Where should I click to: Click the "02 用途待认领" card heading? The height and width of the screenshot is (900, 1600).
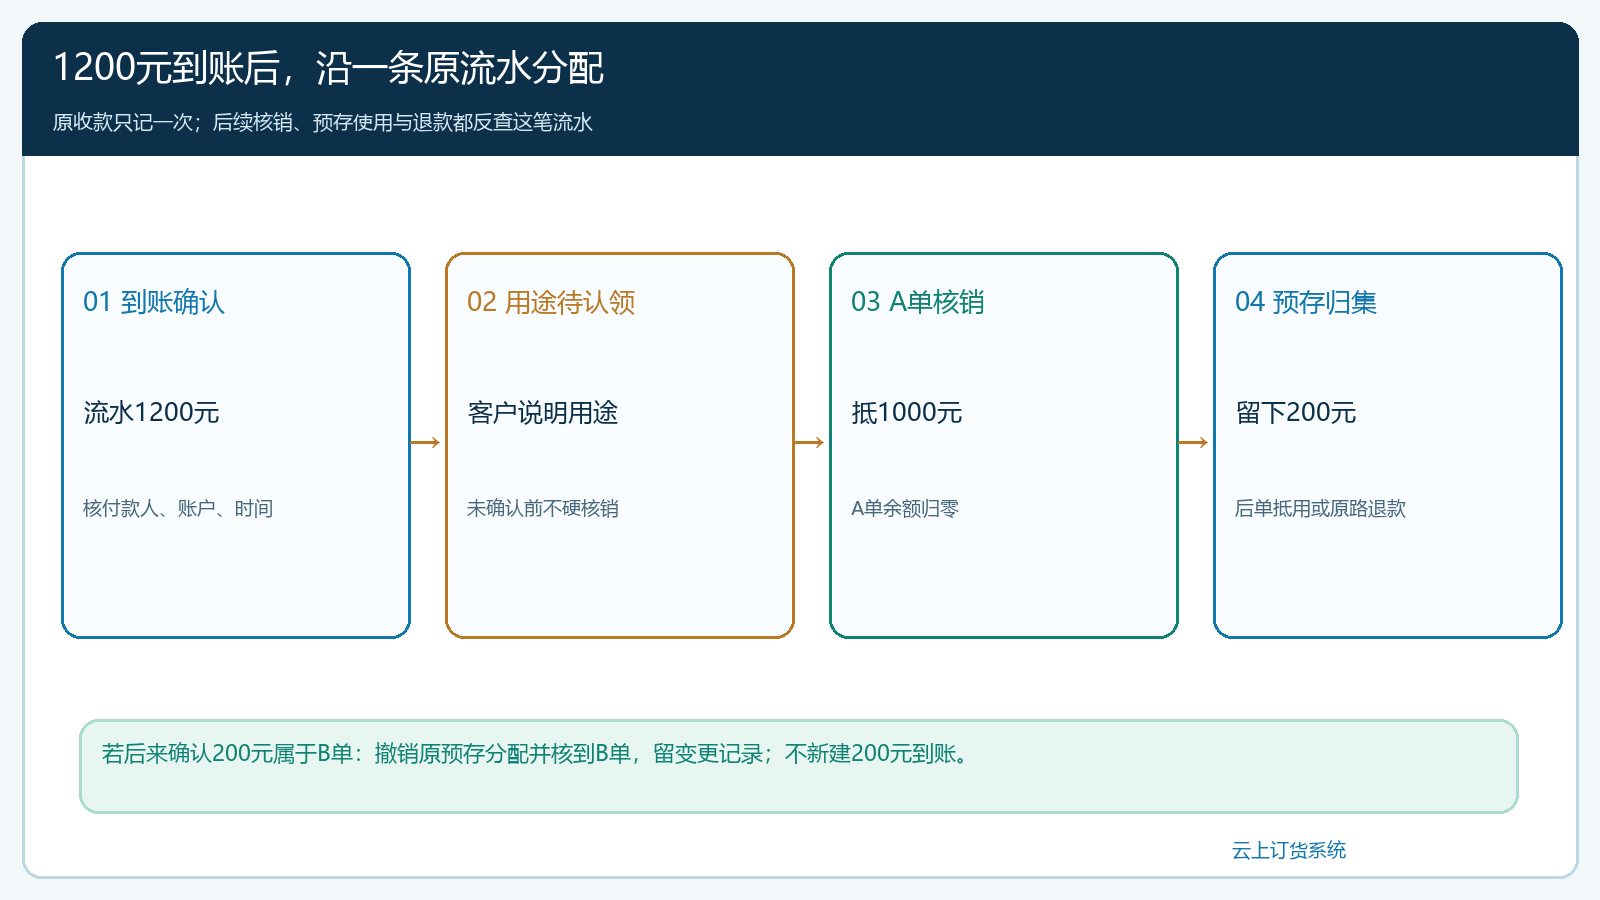(551, 302)
